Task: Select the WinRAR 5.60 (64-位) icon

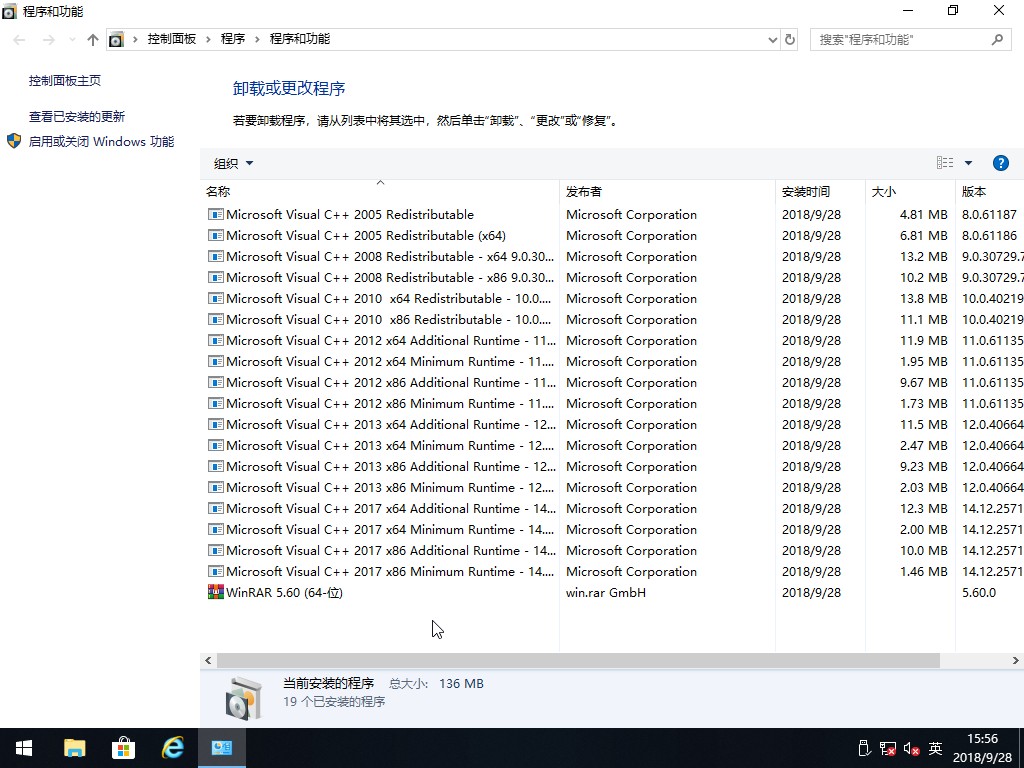Action: click(x=216, y=592)
